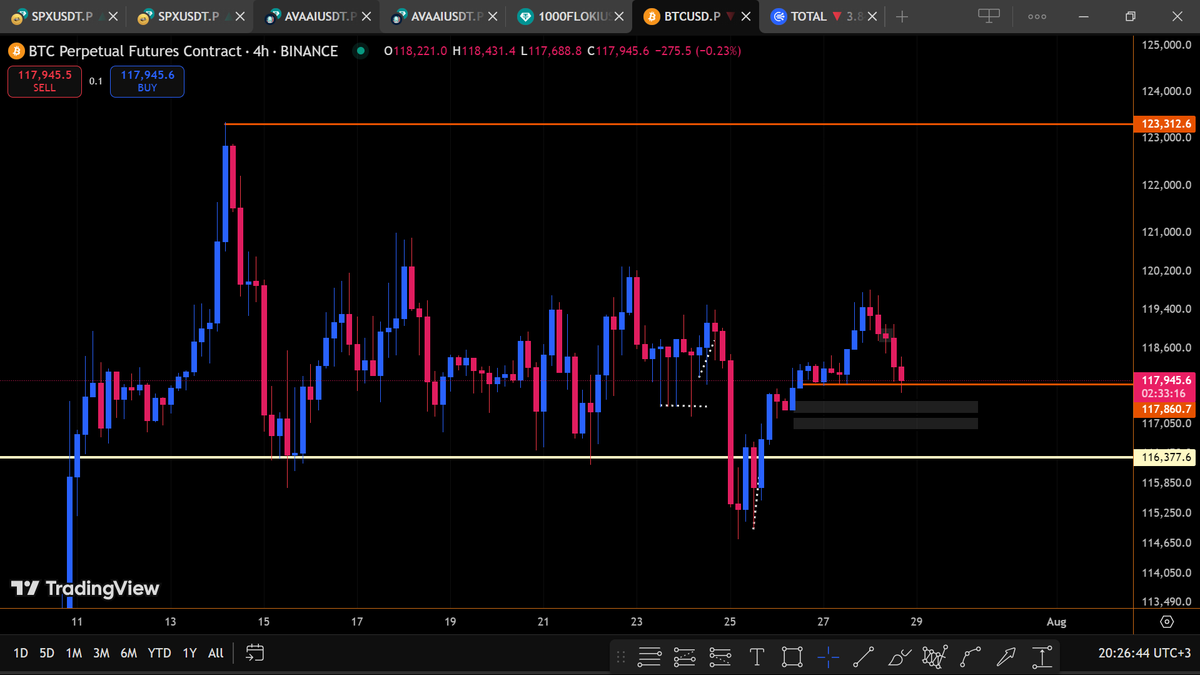
Task: Click the Aug label on time axis
Action: [1057, 621]
